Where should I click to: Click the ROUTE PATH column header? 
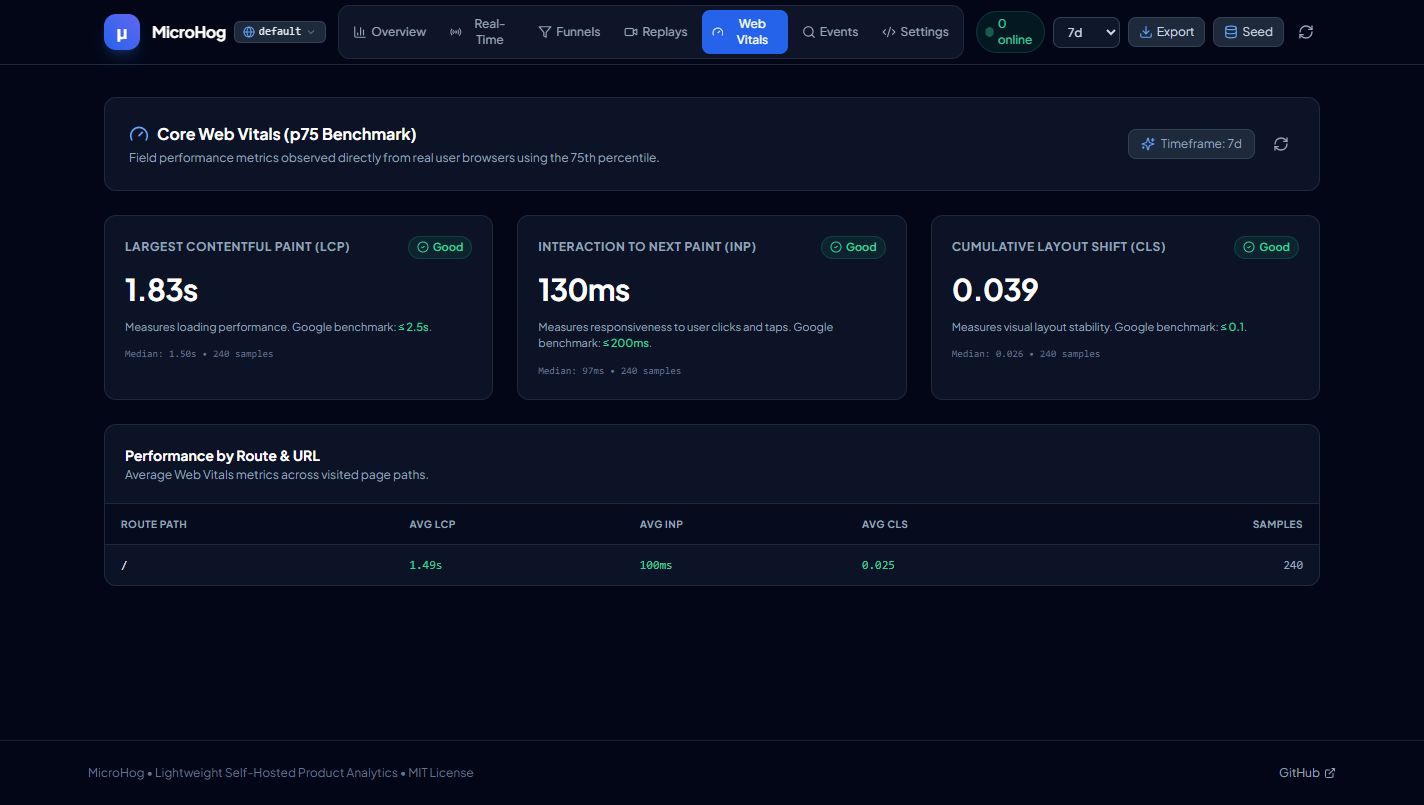pyautogui.click(x=154, y=524)
